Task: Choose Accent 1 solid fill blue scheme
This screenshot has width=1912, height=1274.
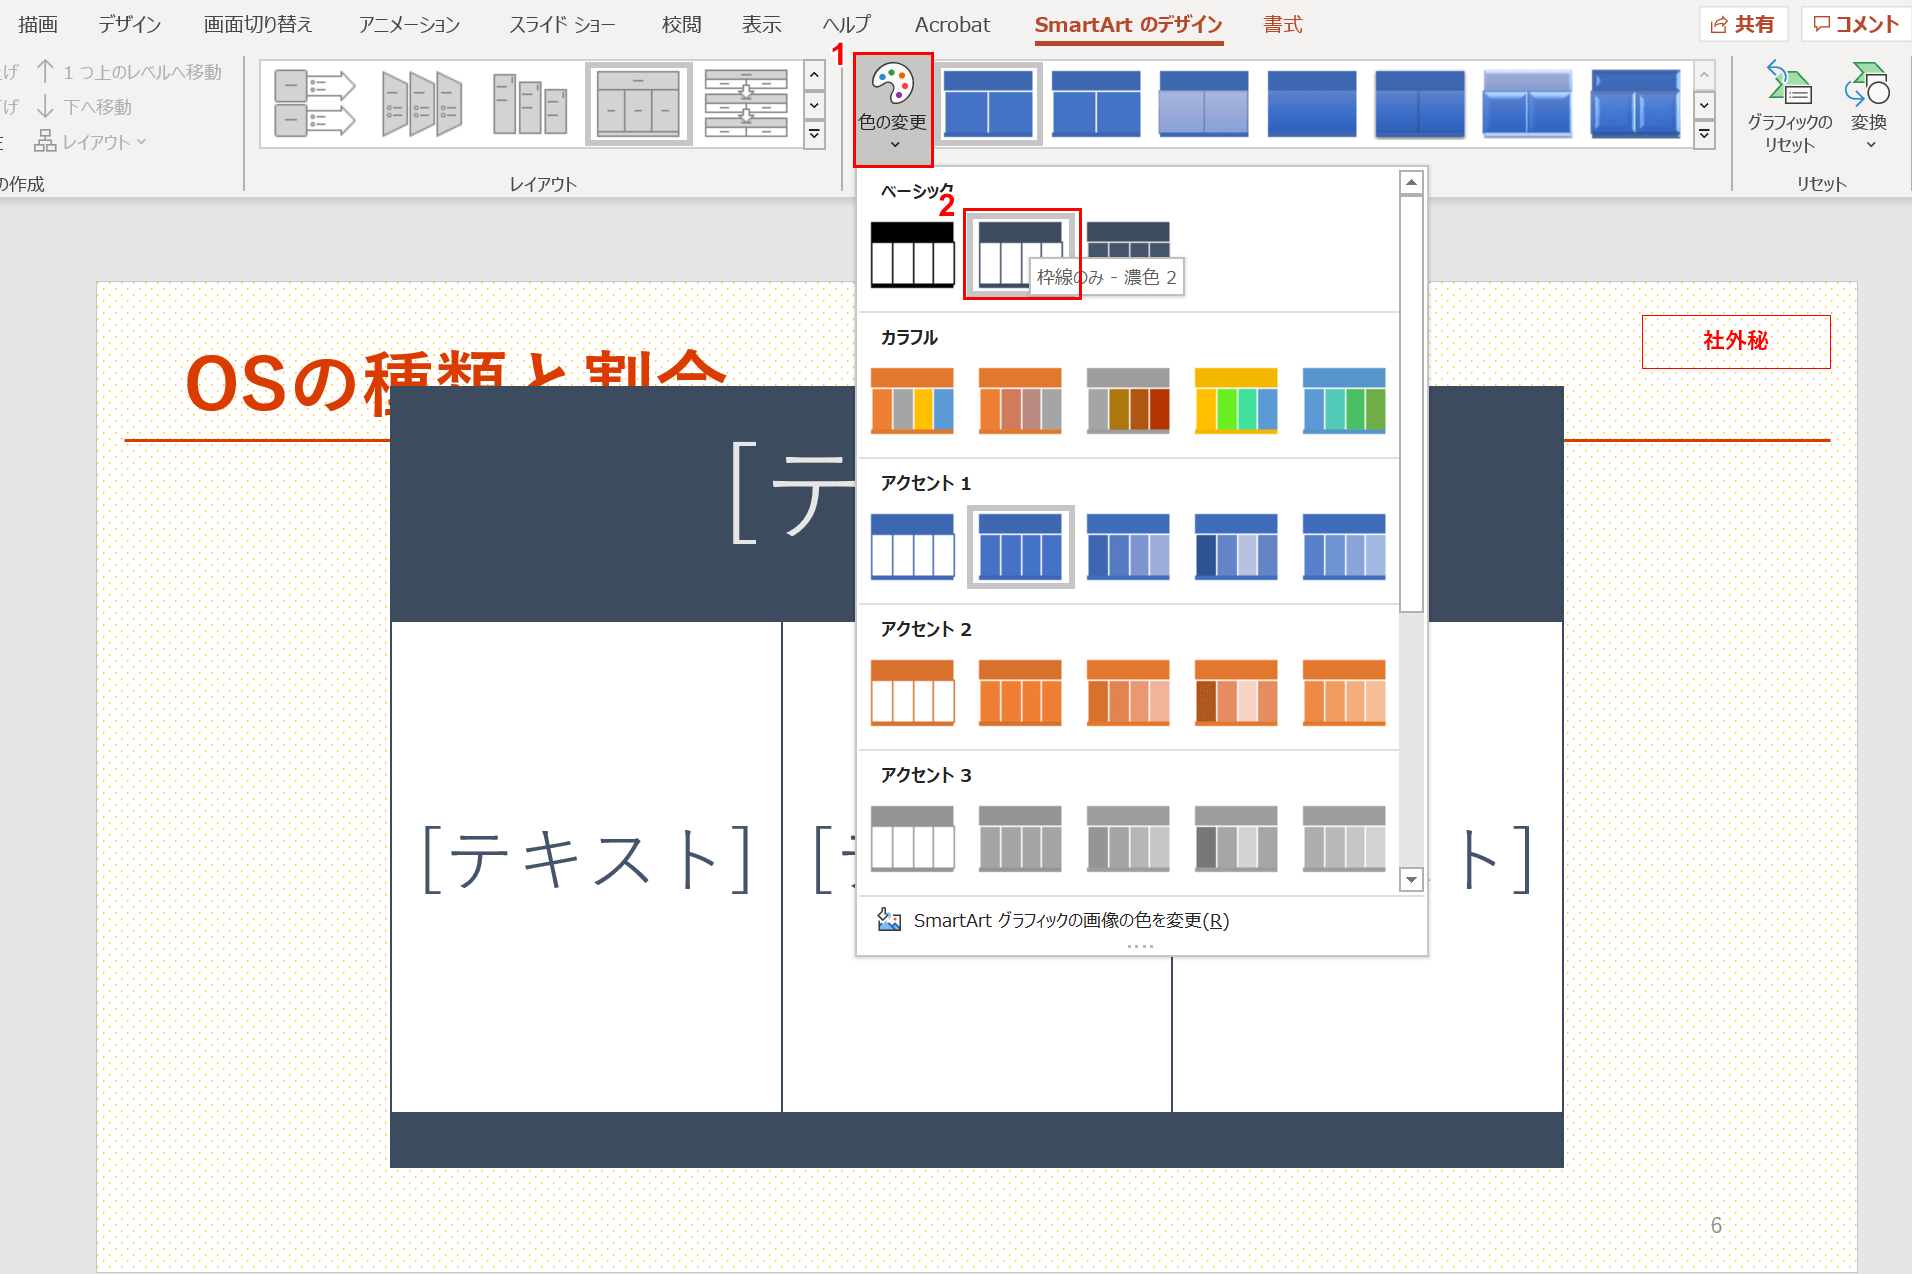Action: [1020, 546]
